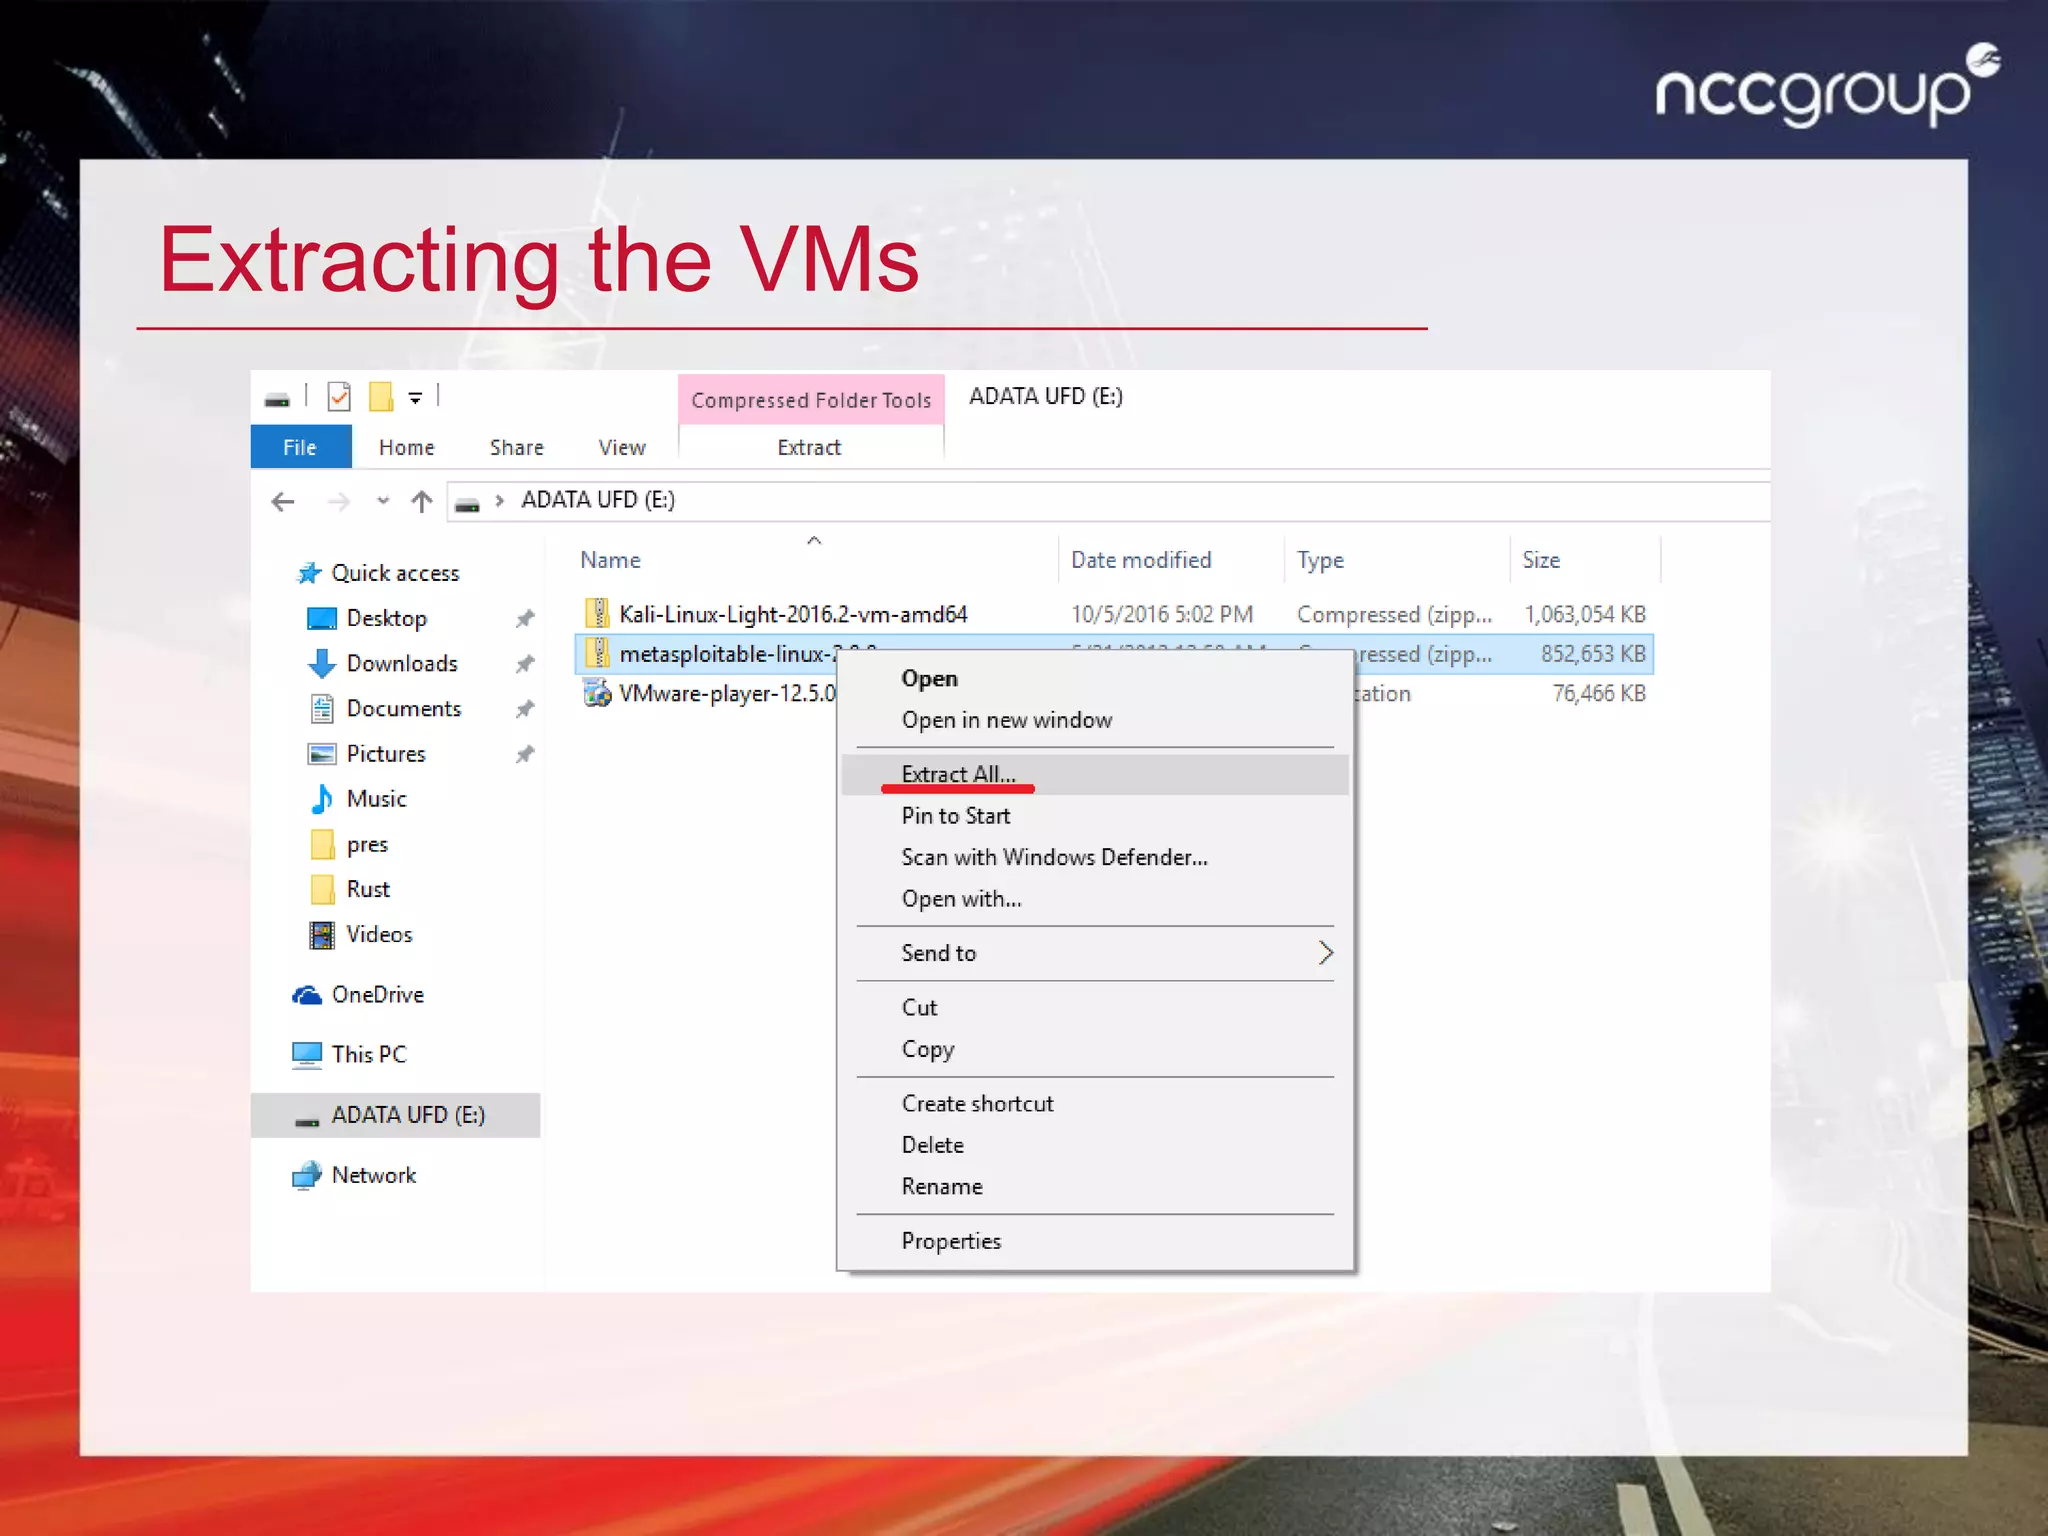Open Downloads in the navigation pane
Image resolution: width=2048 pixels, height=1536 pixels.
(x=402, y=663)
